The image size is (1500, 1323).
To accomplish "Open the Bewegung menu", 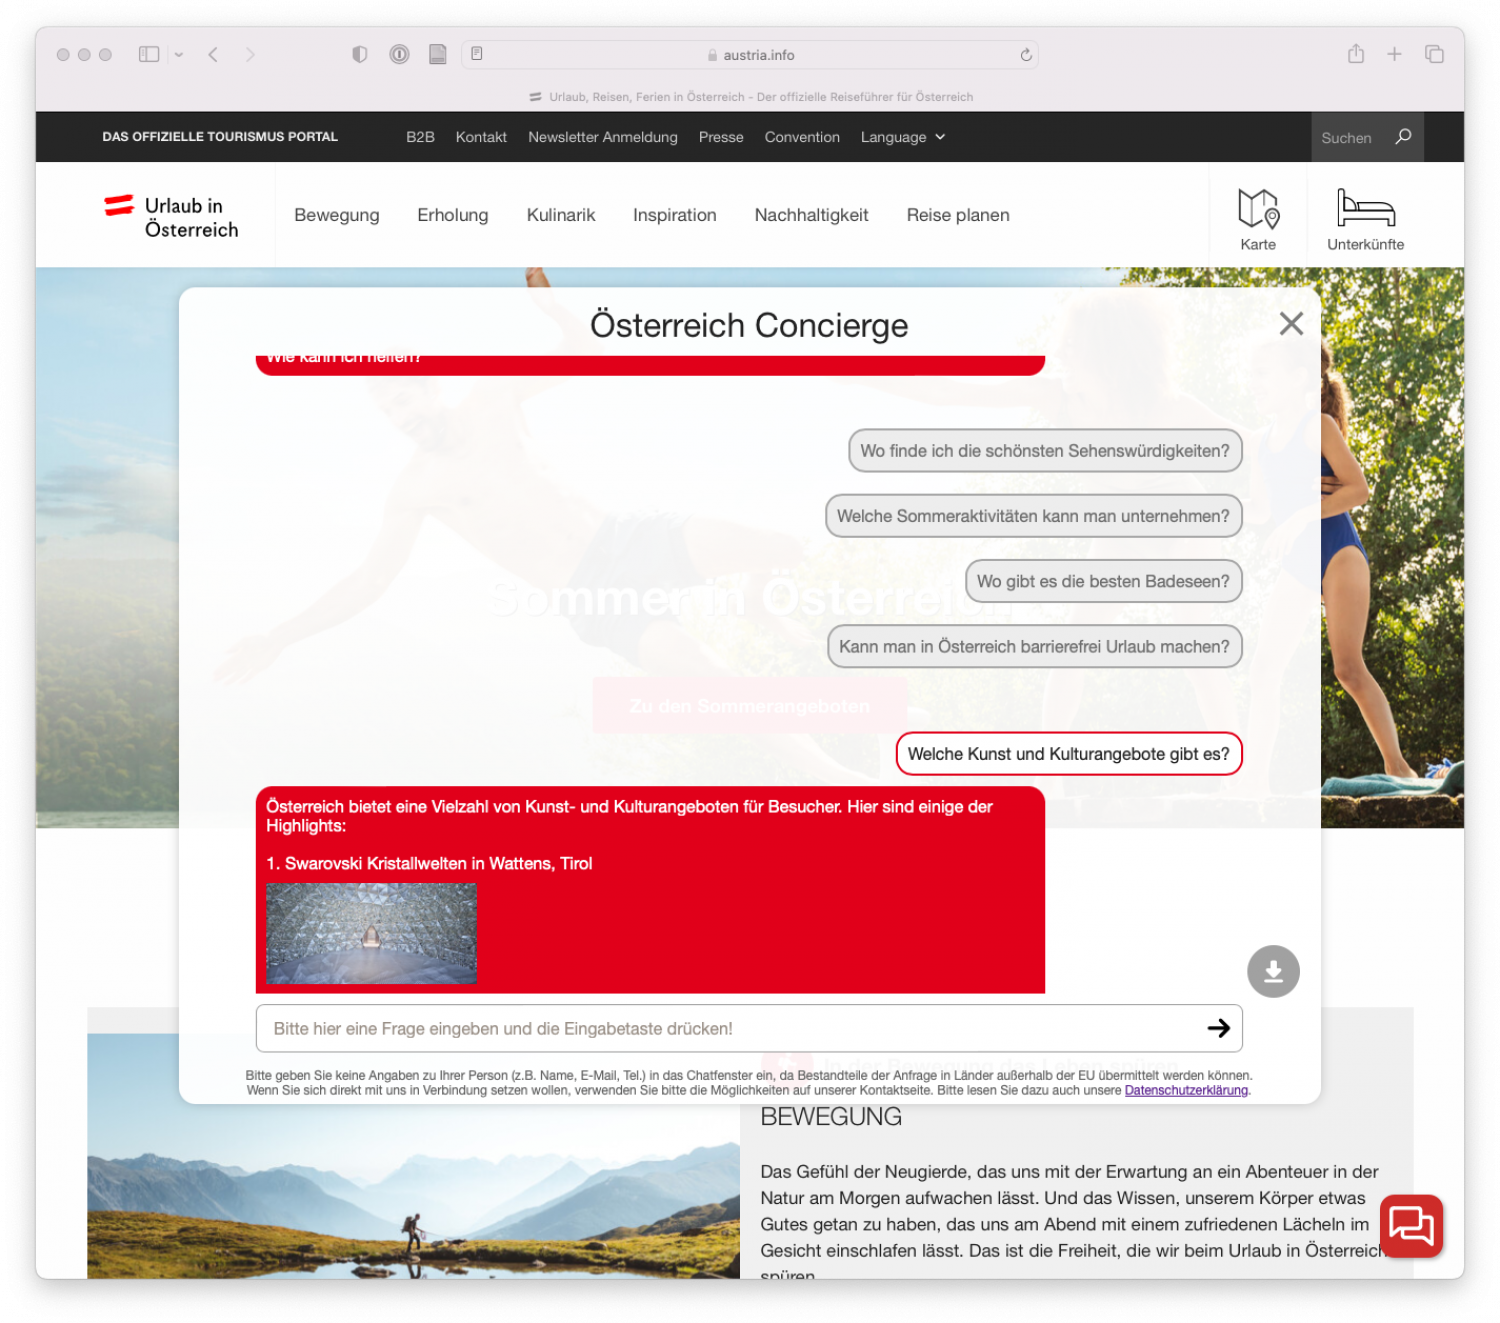I will click(337, 215).
